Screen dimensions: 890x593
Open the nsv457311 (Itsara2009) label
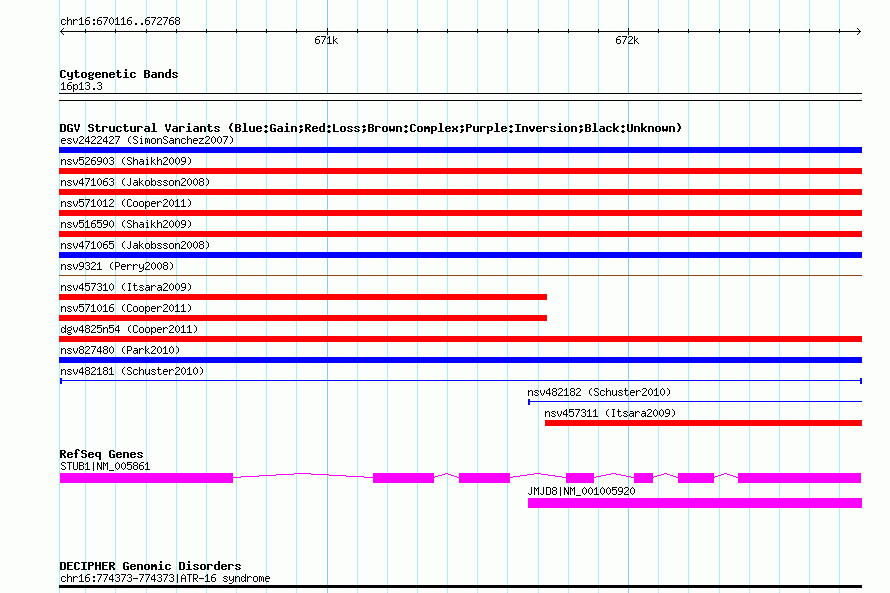[x=610, y=413]
